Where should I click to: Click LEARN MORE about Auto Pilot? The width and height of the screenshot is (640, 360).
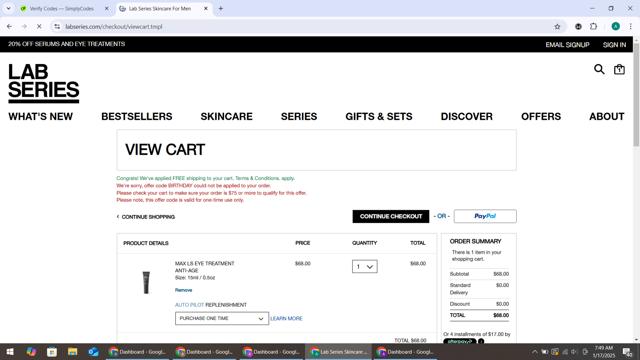(286, 318)
